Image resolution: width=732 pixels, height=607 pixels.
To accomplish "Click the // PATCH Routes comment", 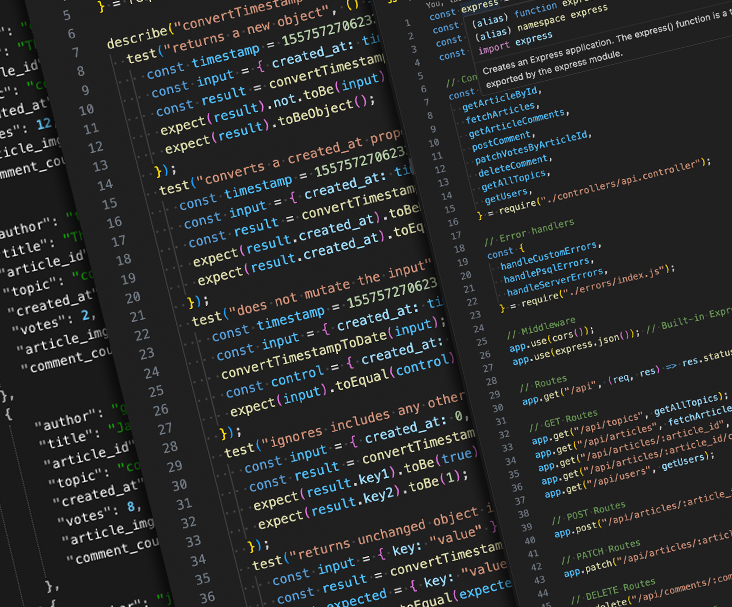I will 601,553.
